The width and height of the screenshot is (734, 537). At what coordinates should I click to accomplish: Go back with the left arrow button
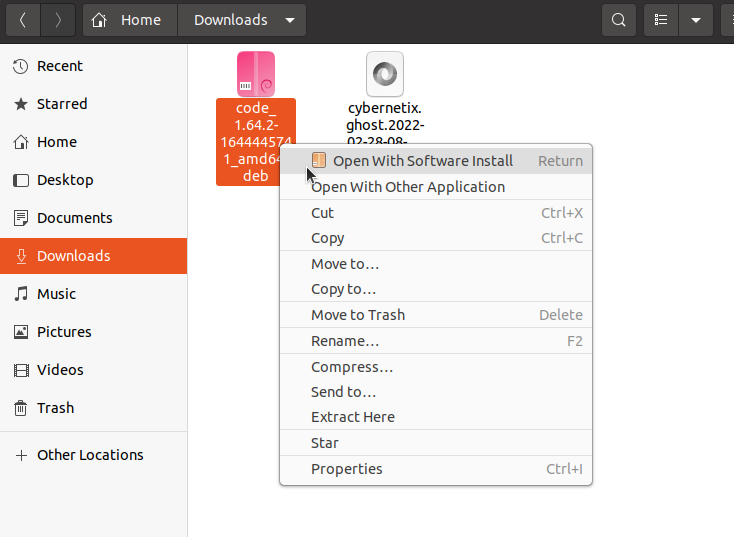coord(22,20)
